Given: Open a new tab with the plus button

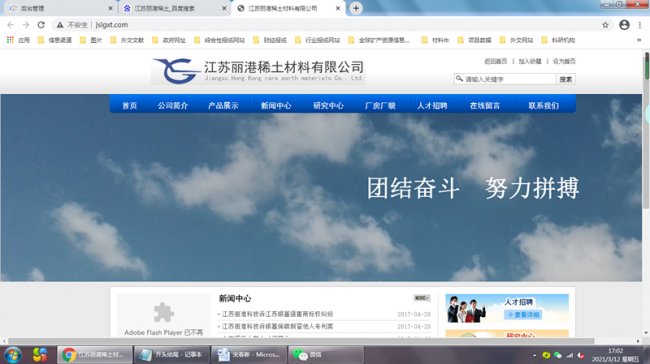Looking at the screenshot, I should 356,8.
